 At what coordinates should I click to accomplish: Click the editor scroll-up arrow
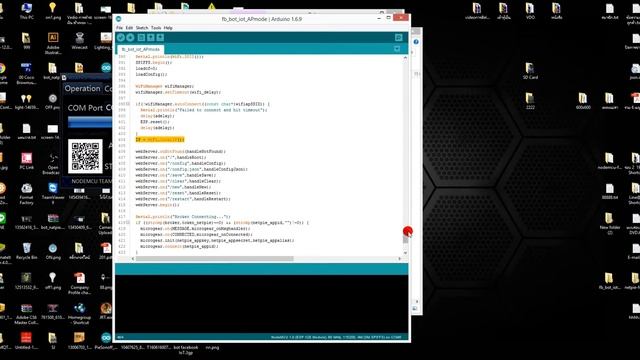(x=405, y=58)
